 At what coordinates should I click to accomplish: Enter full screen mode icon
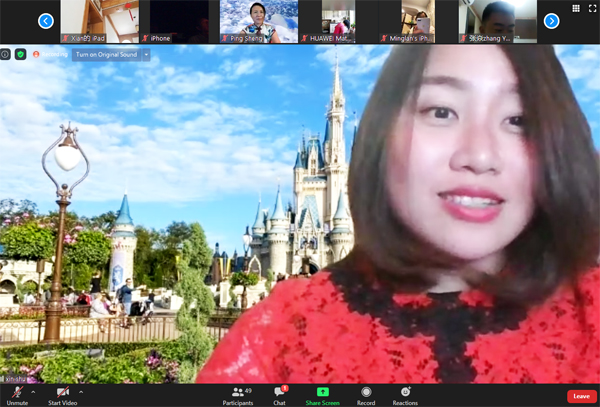592,9
